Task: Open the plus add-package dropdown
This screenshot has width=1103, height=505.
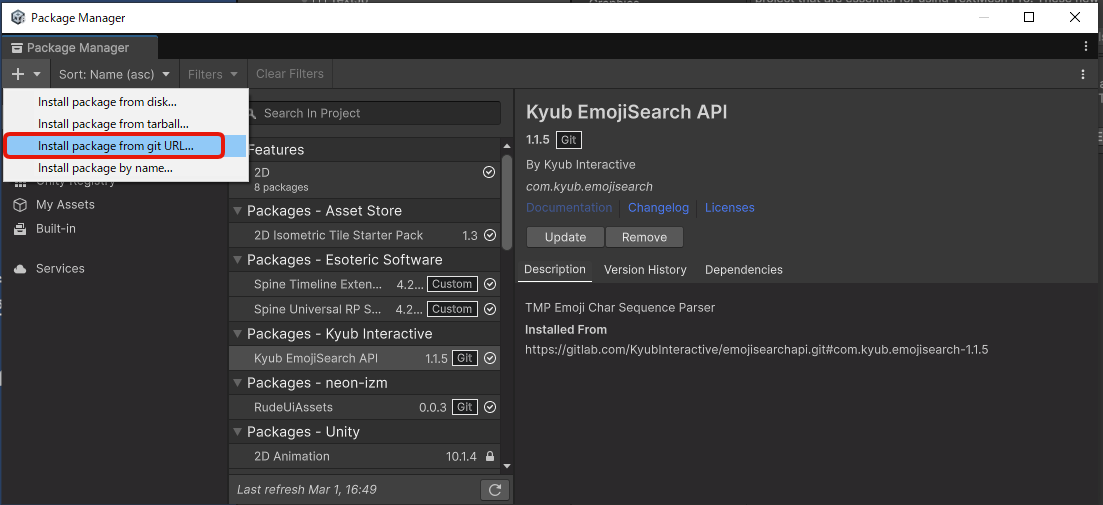Action: tap(26, 74)
